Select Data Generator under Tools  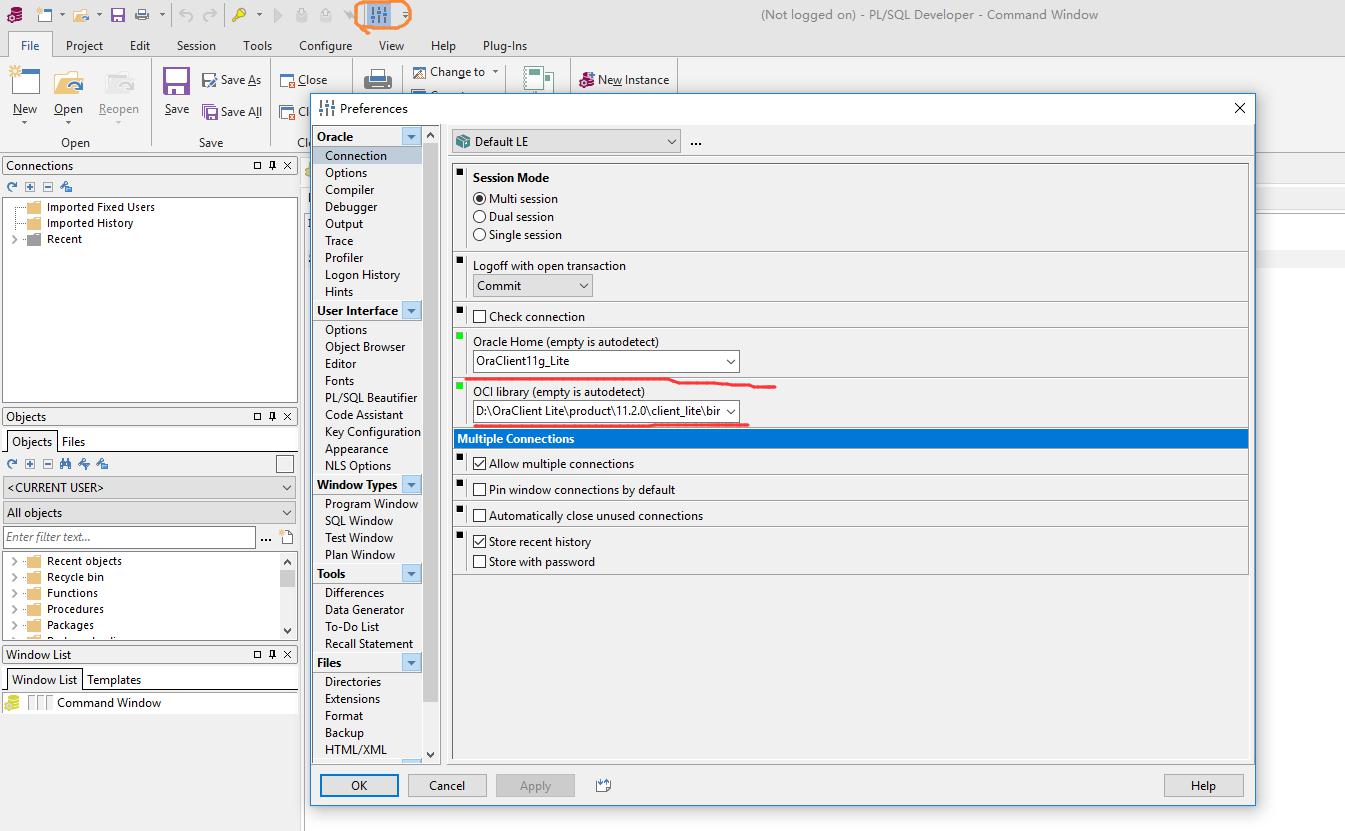(364, 610)
